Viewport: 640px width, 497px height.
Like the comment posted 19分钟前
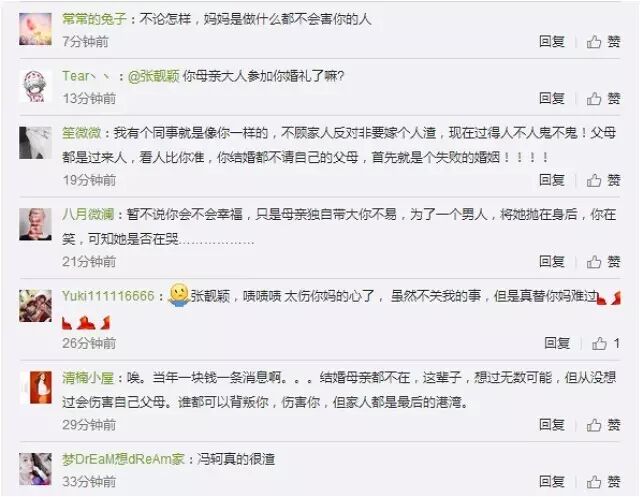[603, 180]
